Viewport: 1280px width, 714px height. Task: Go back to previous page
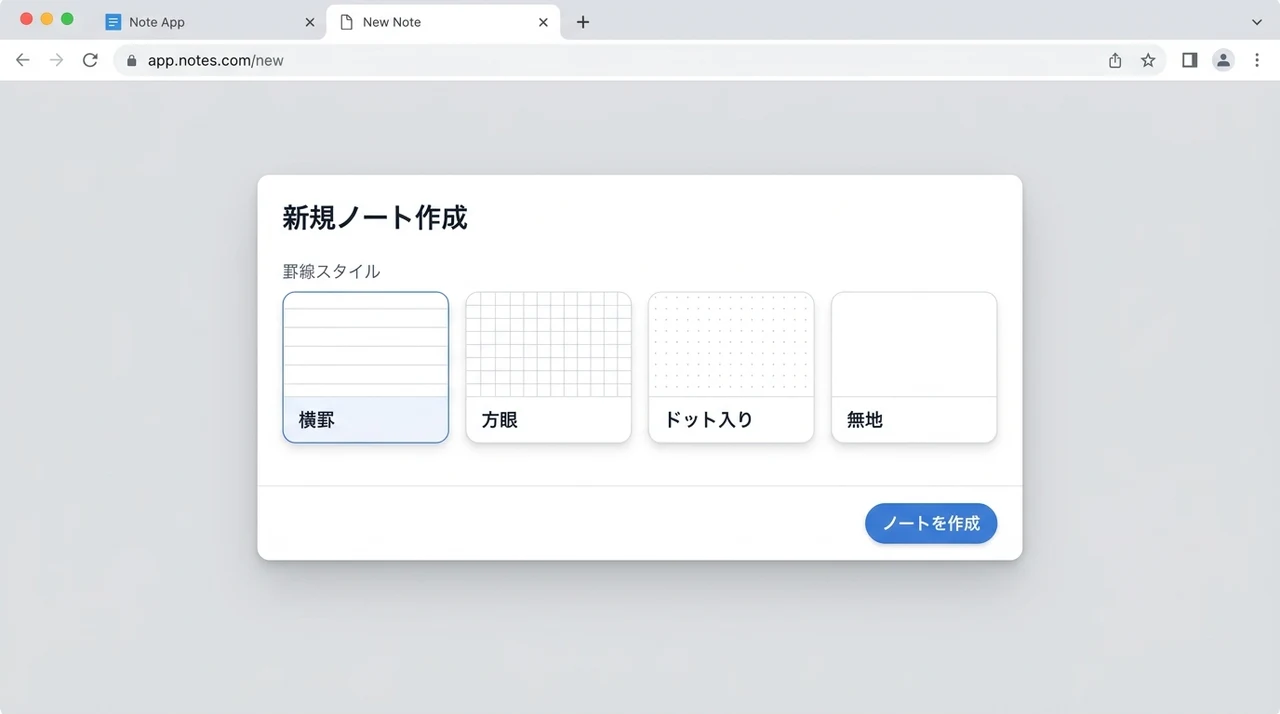23,60
